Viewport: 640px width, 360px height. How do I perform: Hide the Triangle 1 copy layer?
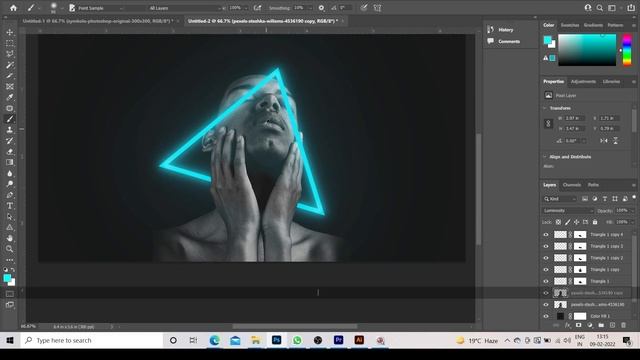tap(546, 269)
